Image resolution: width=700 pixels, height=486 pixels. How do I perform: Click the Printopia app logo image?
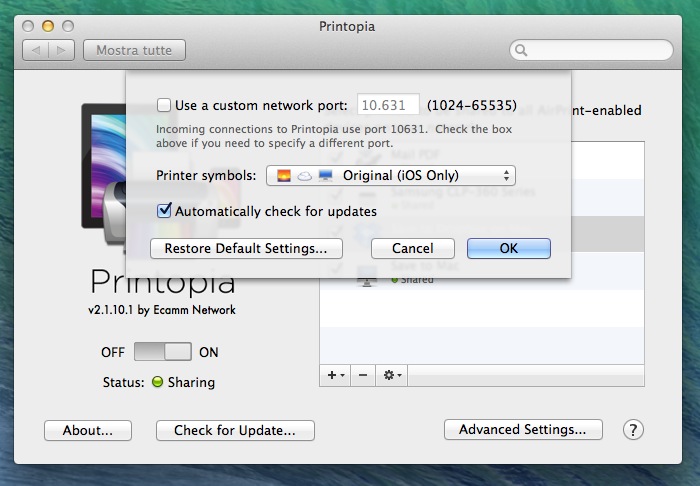[x=103, y=180]
